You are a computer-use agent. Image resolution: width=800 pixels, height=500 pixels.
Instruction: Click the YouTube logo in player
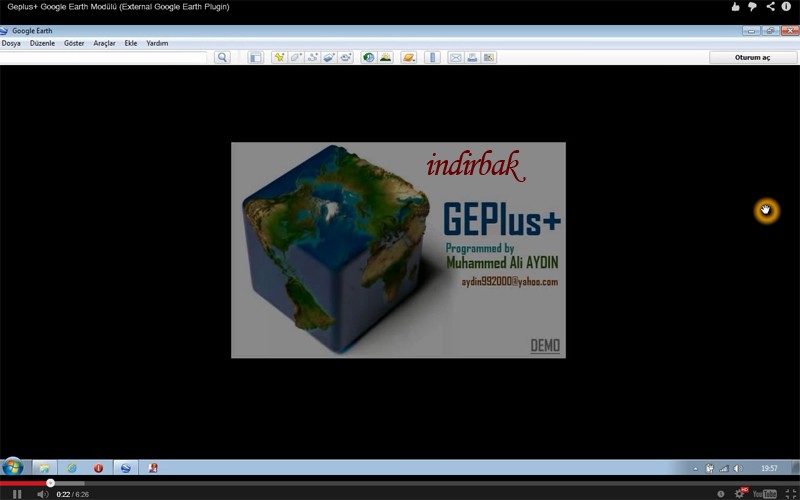764,494
